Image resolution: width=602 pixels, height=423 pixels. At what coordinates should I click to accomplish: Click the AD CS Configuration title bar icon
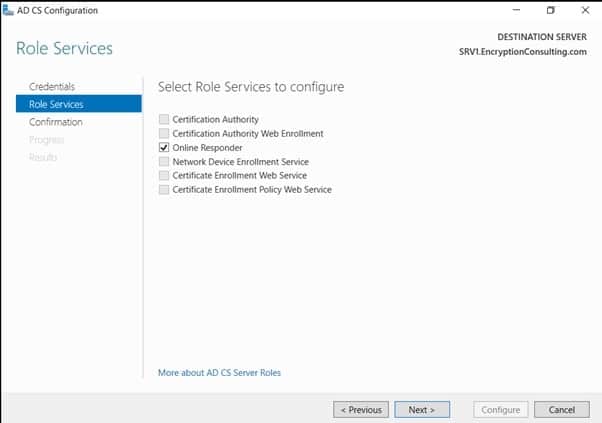click(x=9, y=10)
